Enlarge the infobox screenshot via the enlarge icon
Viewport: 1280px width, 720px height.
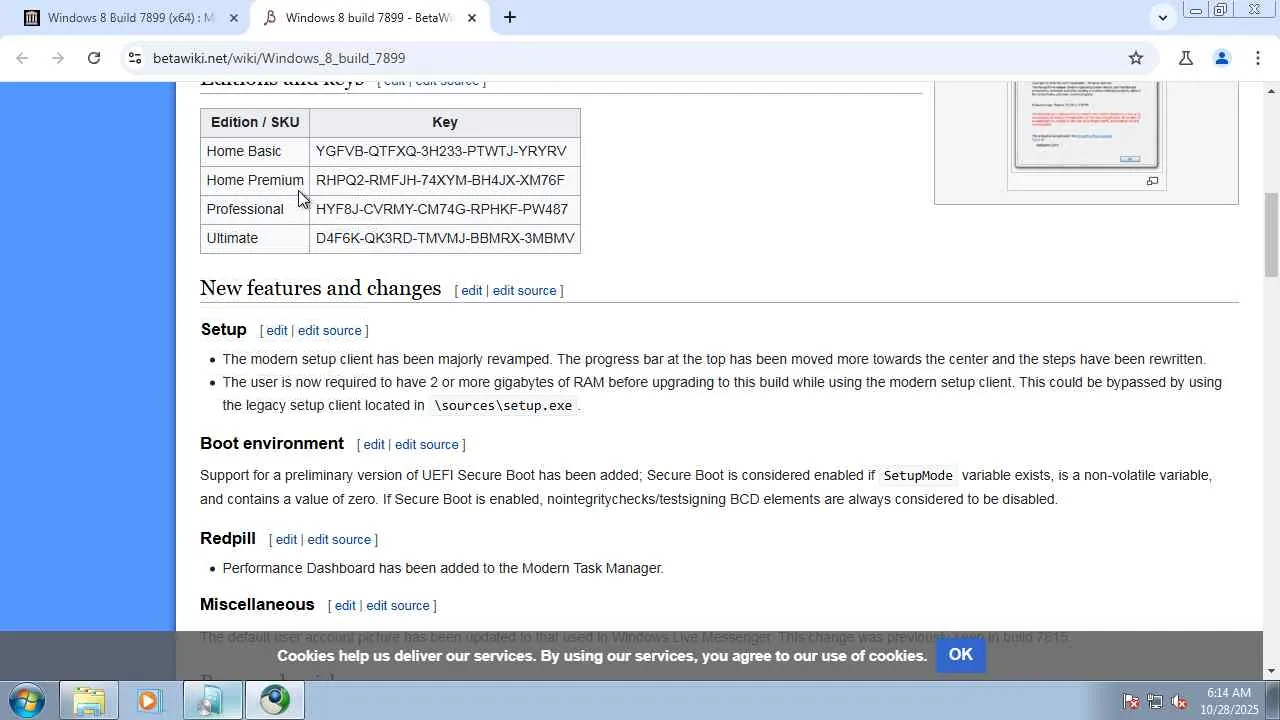pyautogui.click(x=1152, y=181)
